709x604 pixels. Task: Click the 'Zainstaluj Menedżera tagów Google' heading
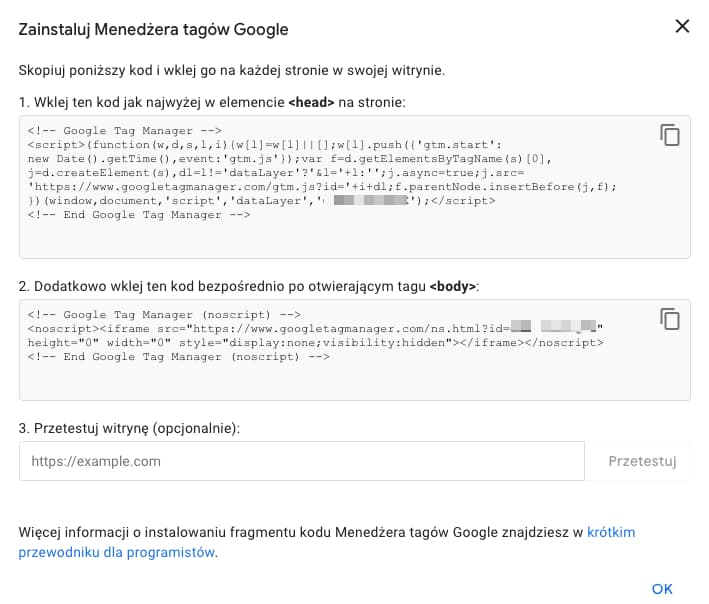coord(153,29)
